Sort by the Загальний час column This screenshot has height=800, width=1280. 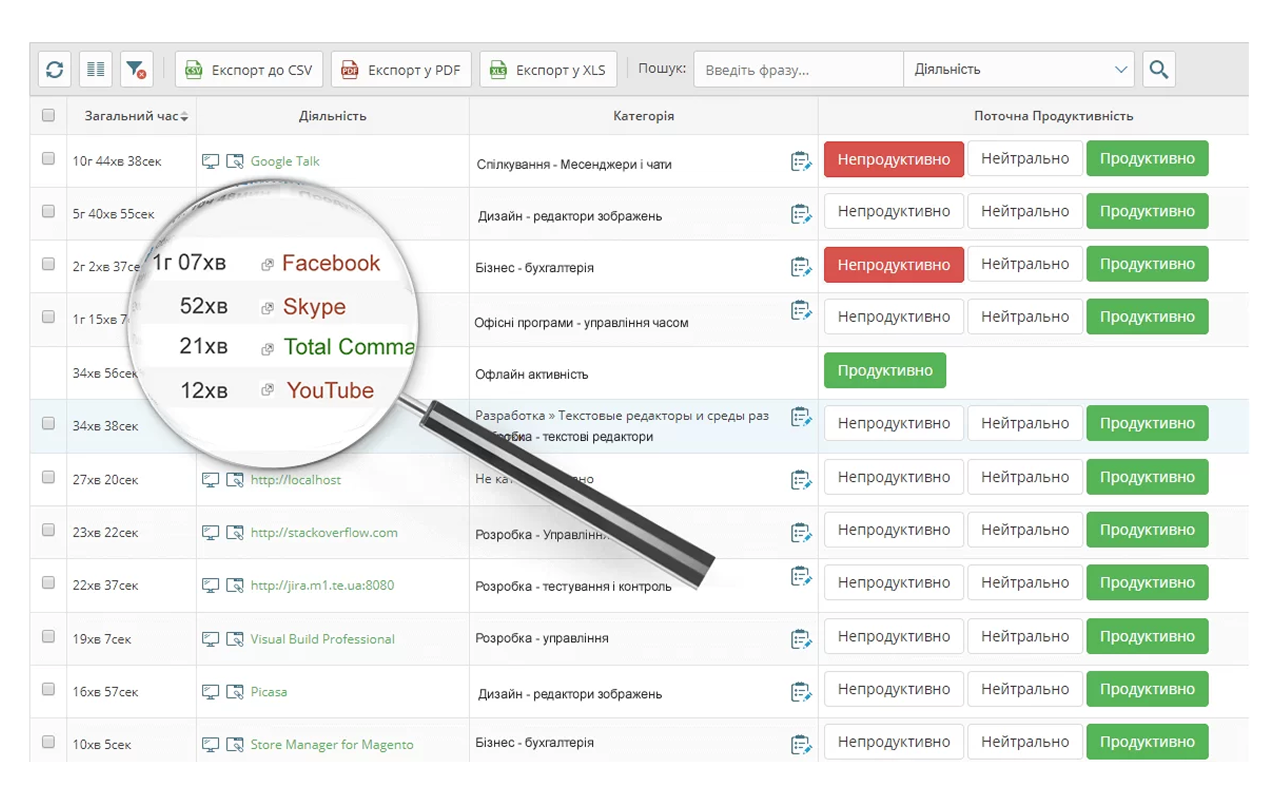tap(131, 116)
